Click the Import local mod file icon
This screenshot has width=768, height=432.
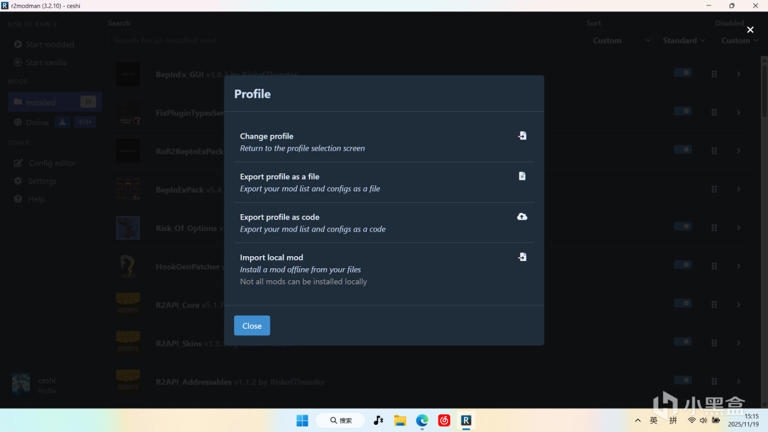click(x=522, y=257)
